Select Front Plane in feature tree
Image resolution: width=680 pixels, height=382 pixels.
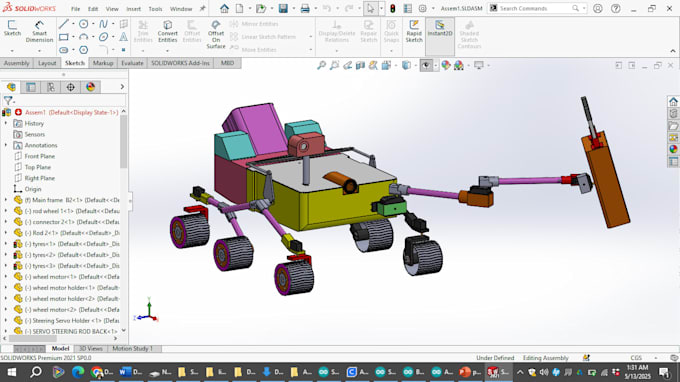point(39,156)
